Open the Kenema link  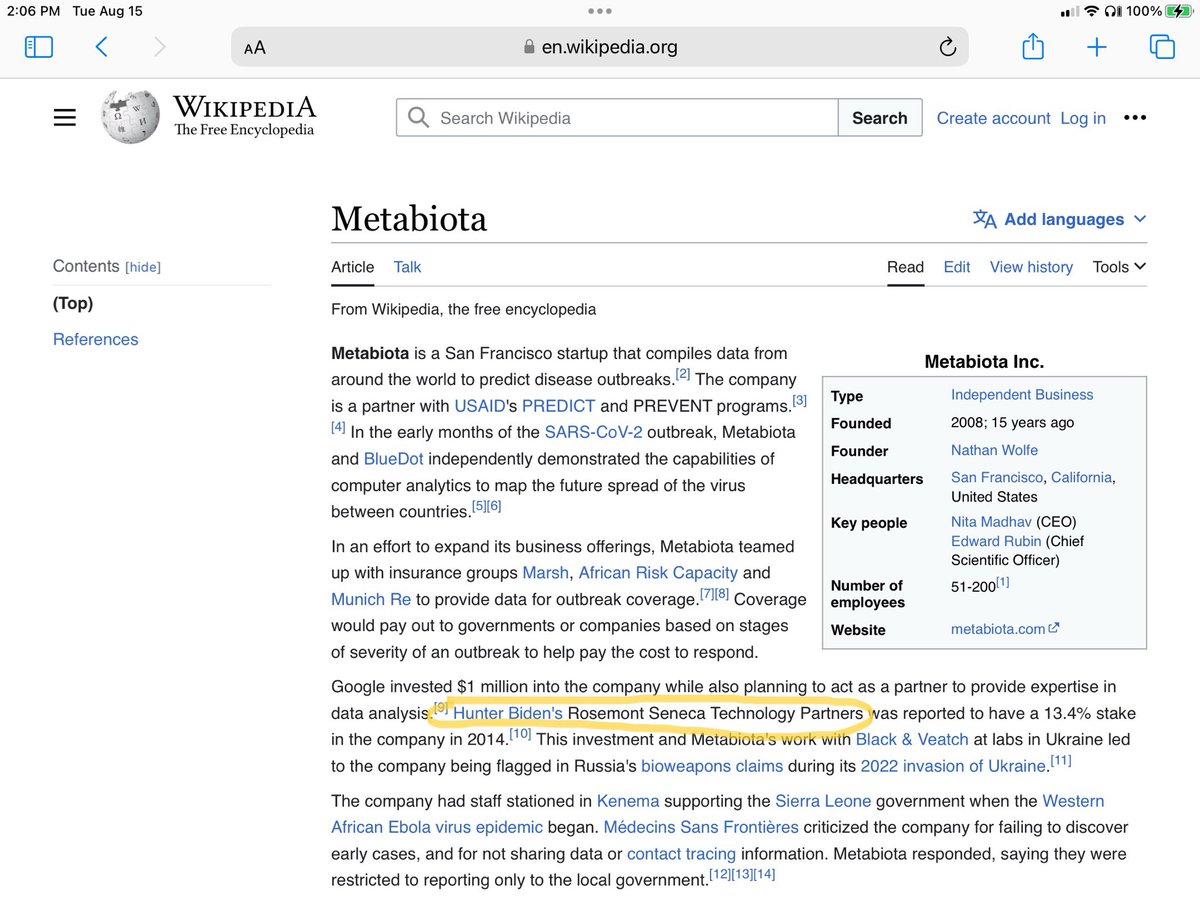point(628,801)
